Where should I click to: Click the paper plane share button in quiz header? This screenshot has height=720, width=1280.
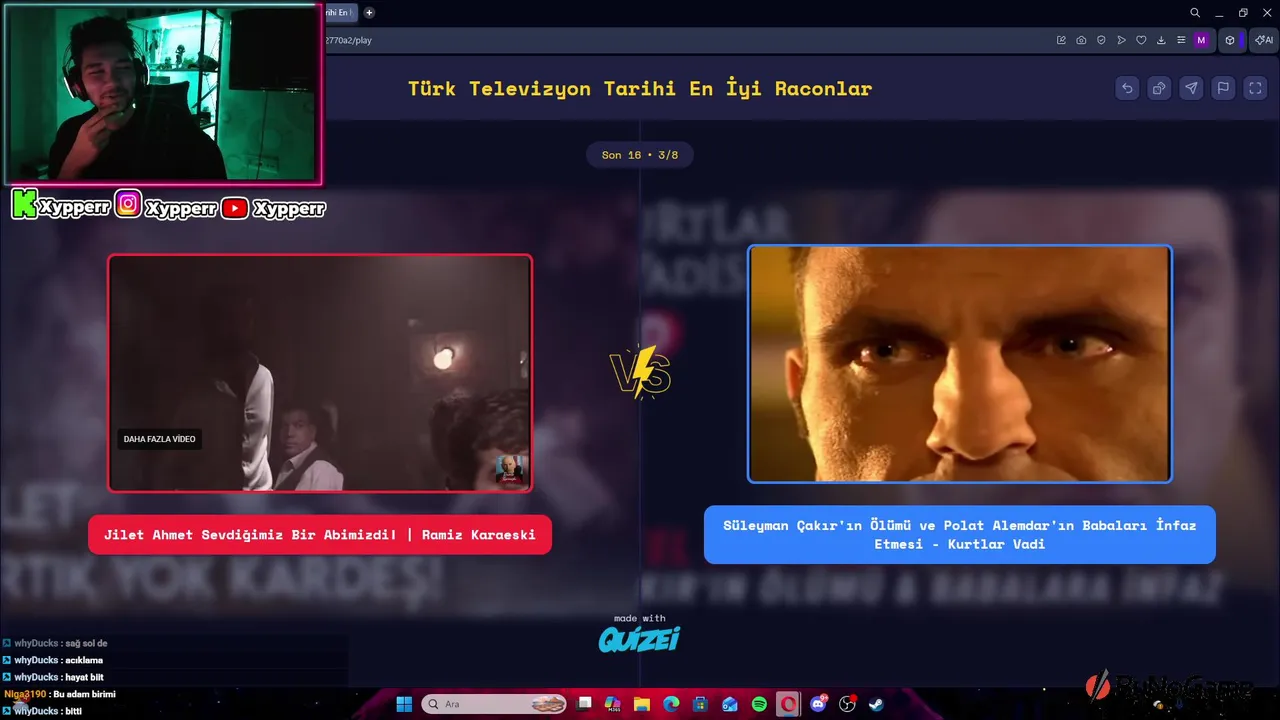tap(1191, 88)
